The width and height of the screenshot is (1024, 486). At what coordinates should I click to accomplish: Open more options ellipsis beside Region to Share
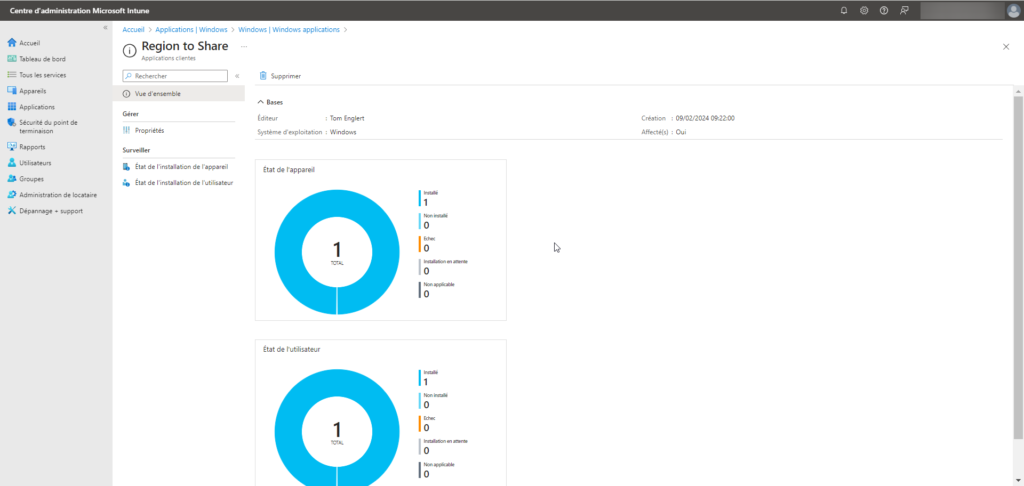point(243,47)
